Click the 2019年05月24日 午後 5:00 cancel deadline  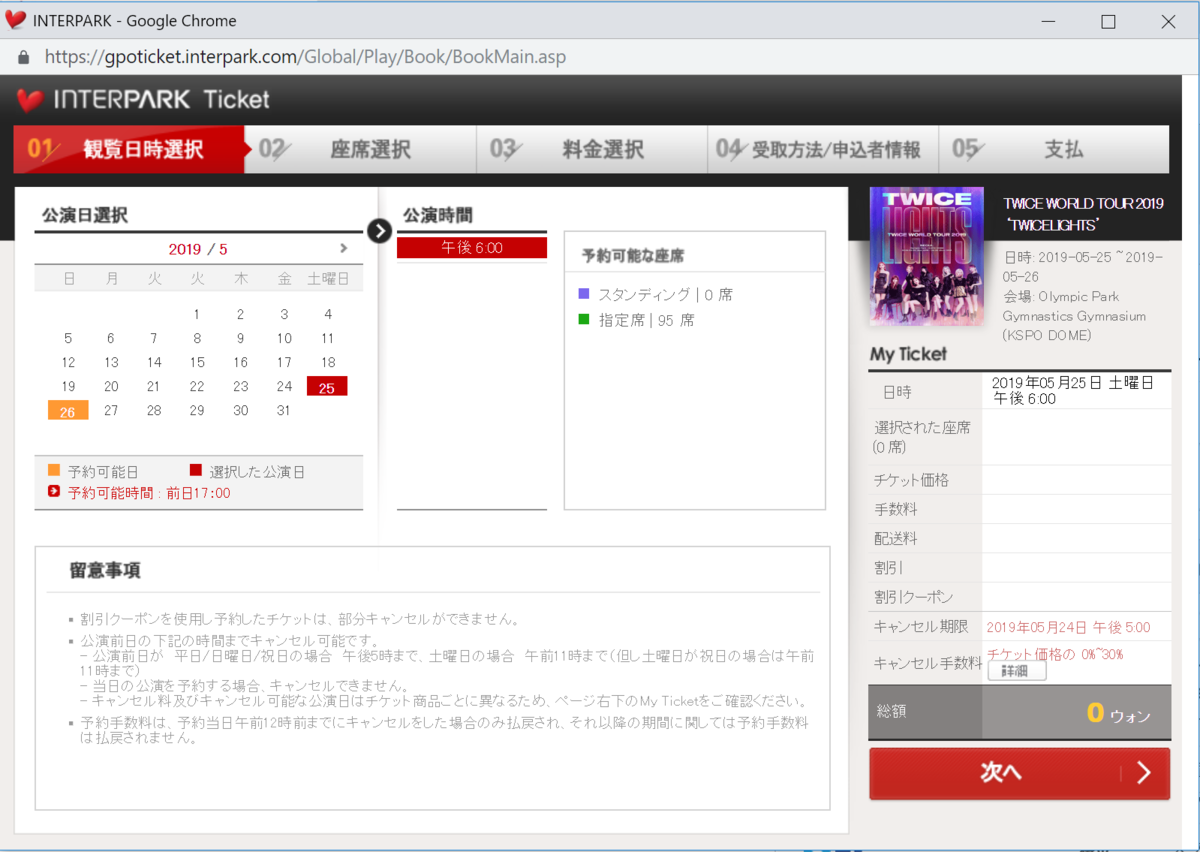[x=1068, y=628]
